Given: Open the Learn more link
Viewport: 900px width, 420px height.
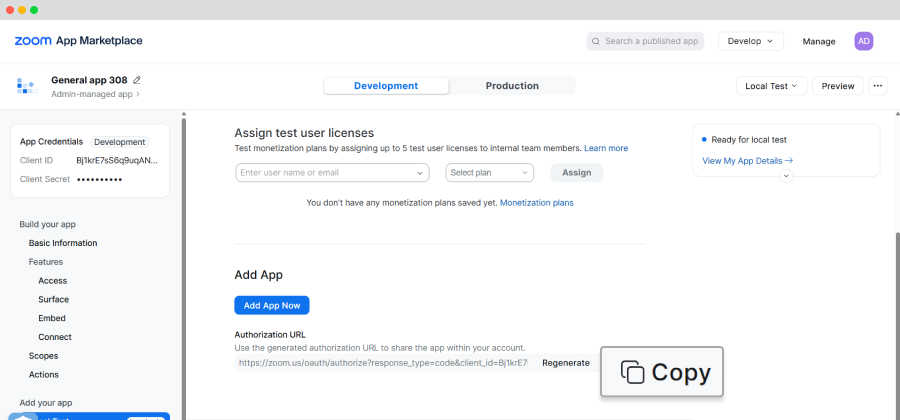Looking at the screenshot, I should pos(606,148).
